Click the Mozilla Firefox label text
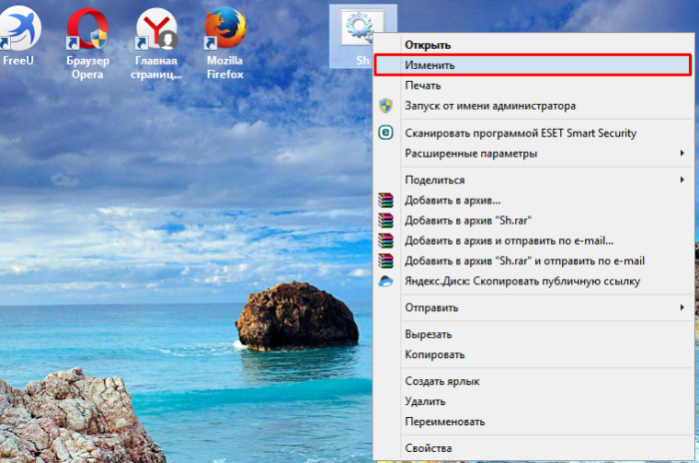This screenshot has height=463, width=699. [225, 67]
